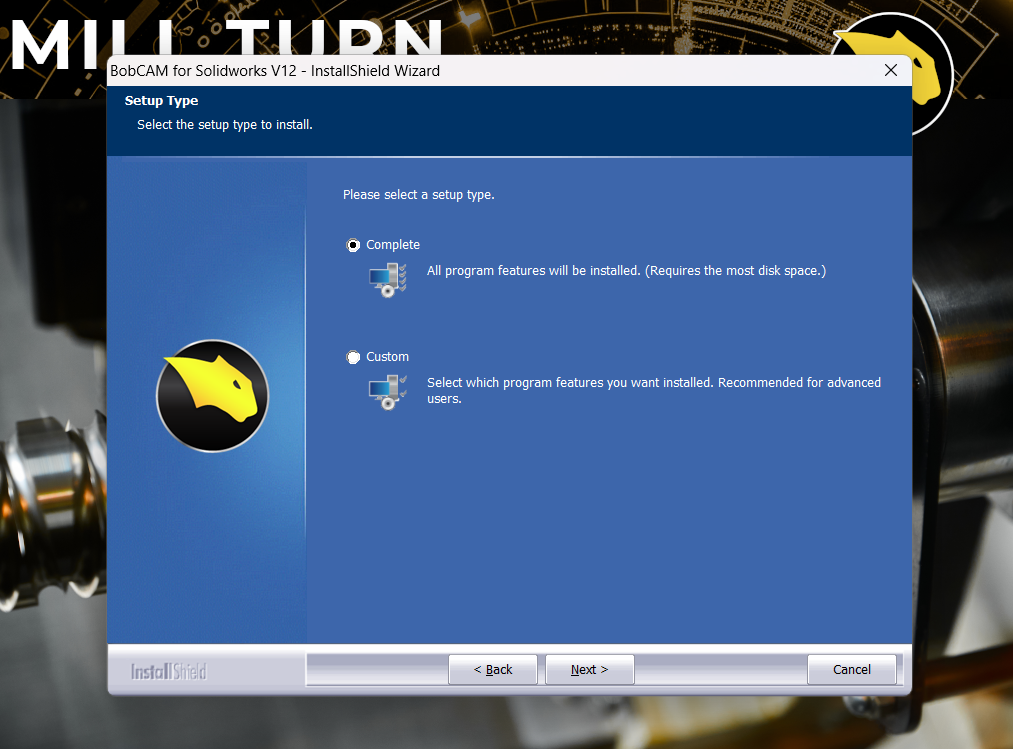Click the Complete installation computer icon
The image size is (1013, 749).
(x=388, y=280)
